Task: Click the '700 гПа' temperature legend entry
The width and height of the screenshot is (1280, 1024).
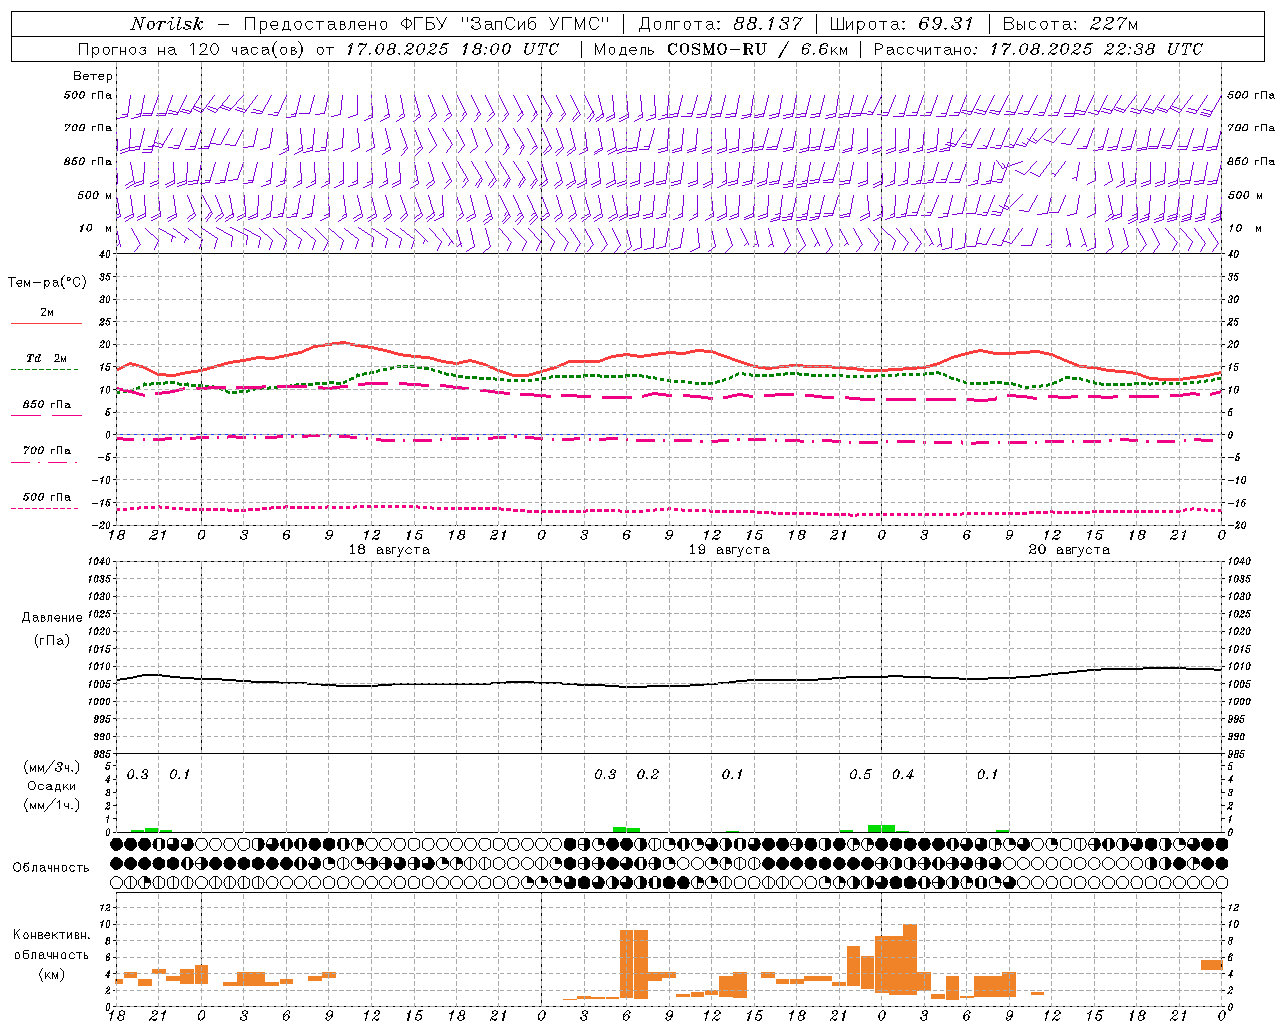Action: [x=47, y=450]
